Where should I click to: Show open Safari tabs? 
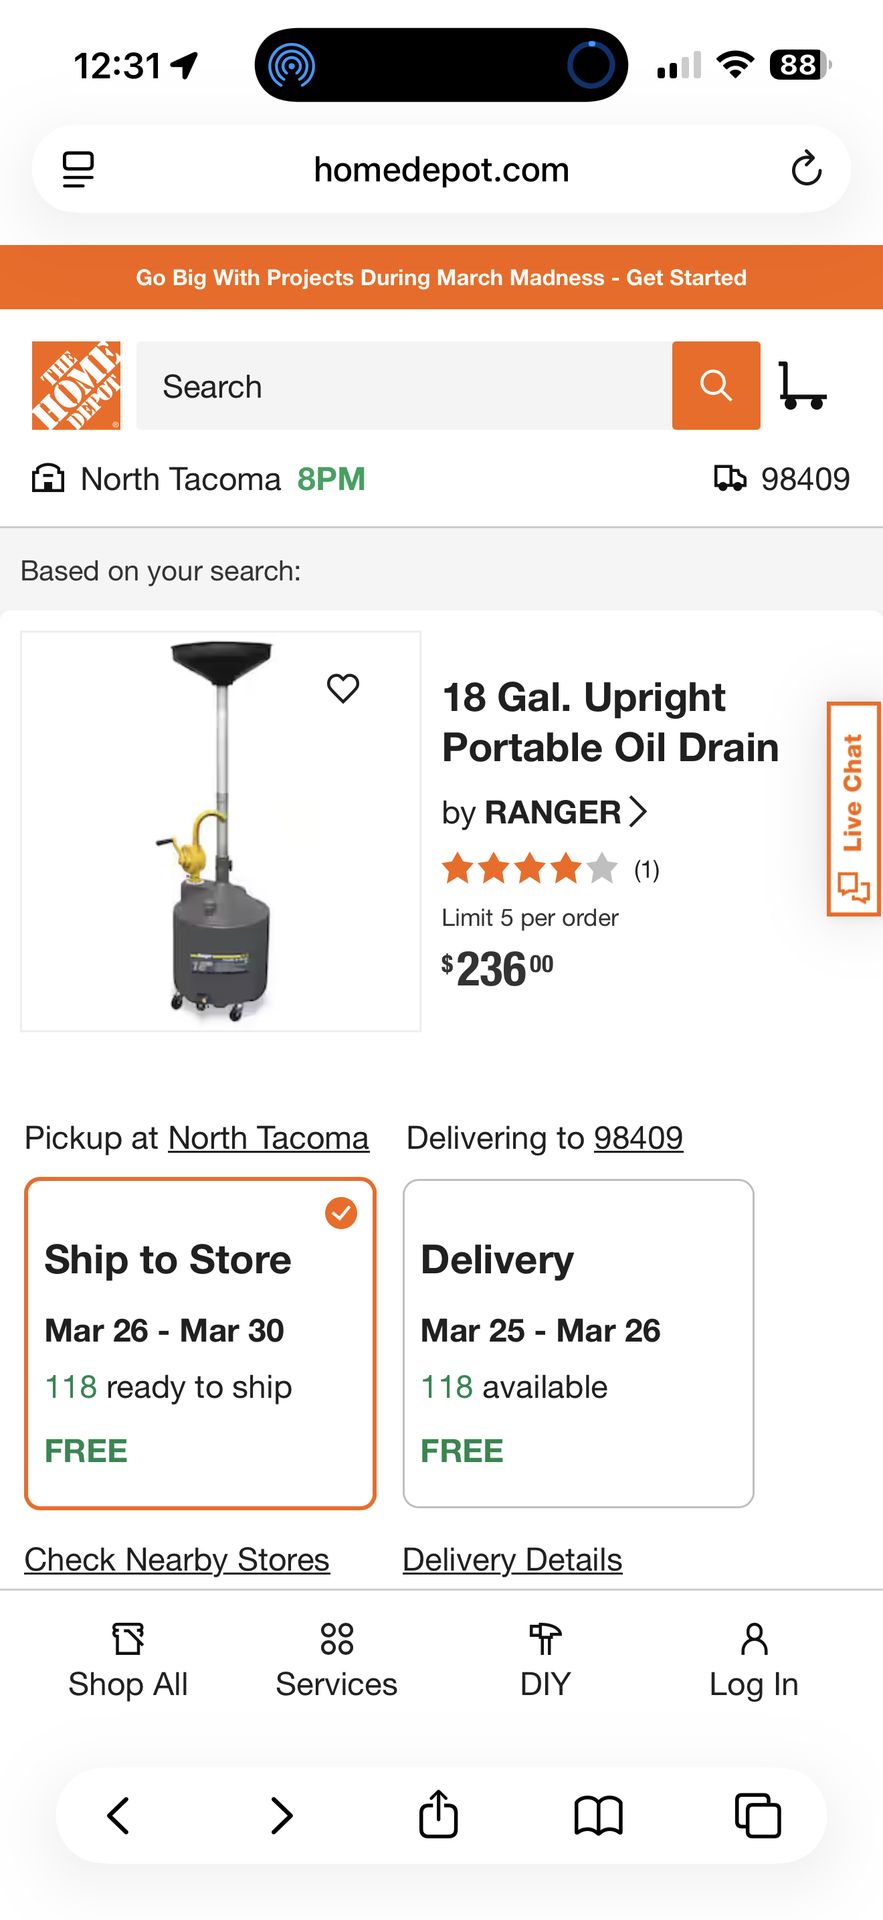point(757,1814)
